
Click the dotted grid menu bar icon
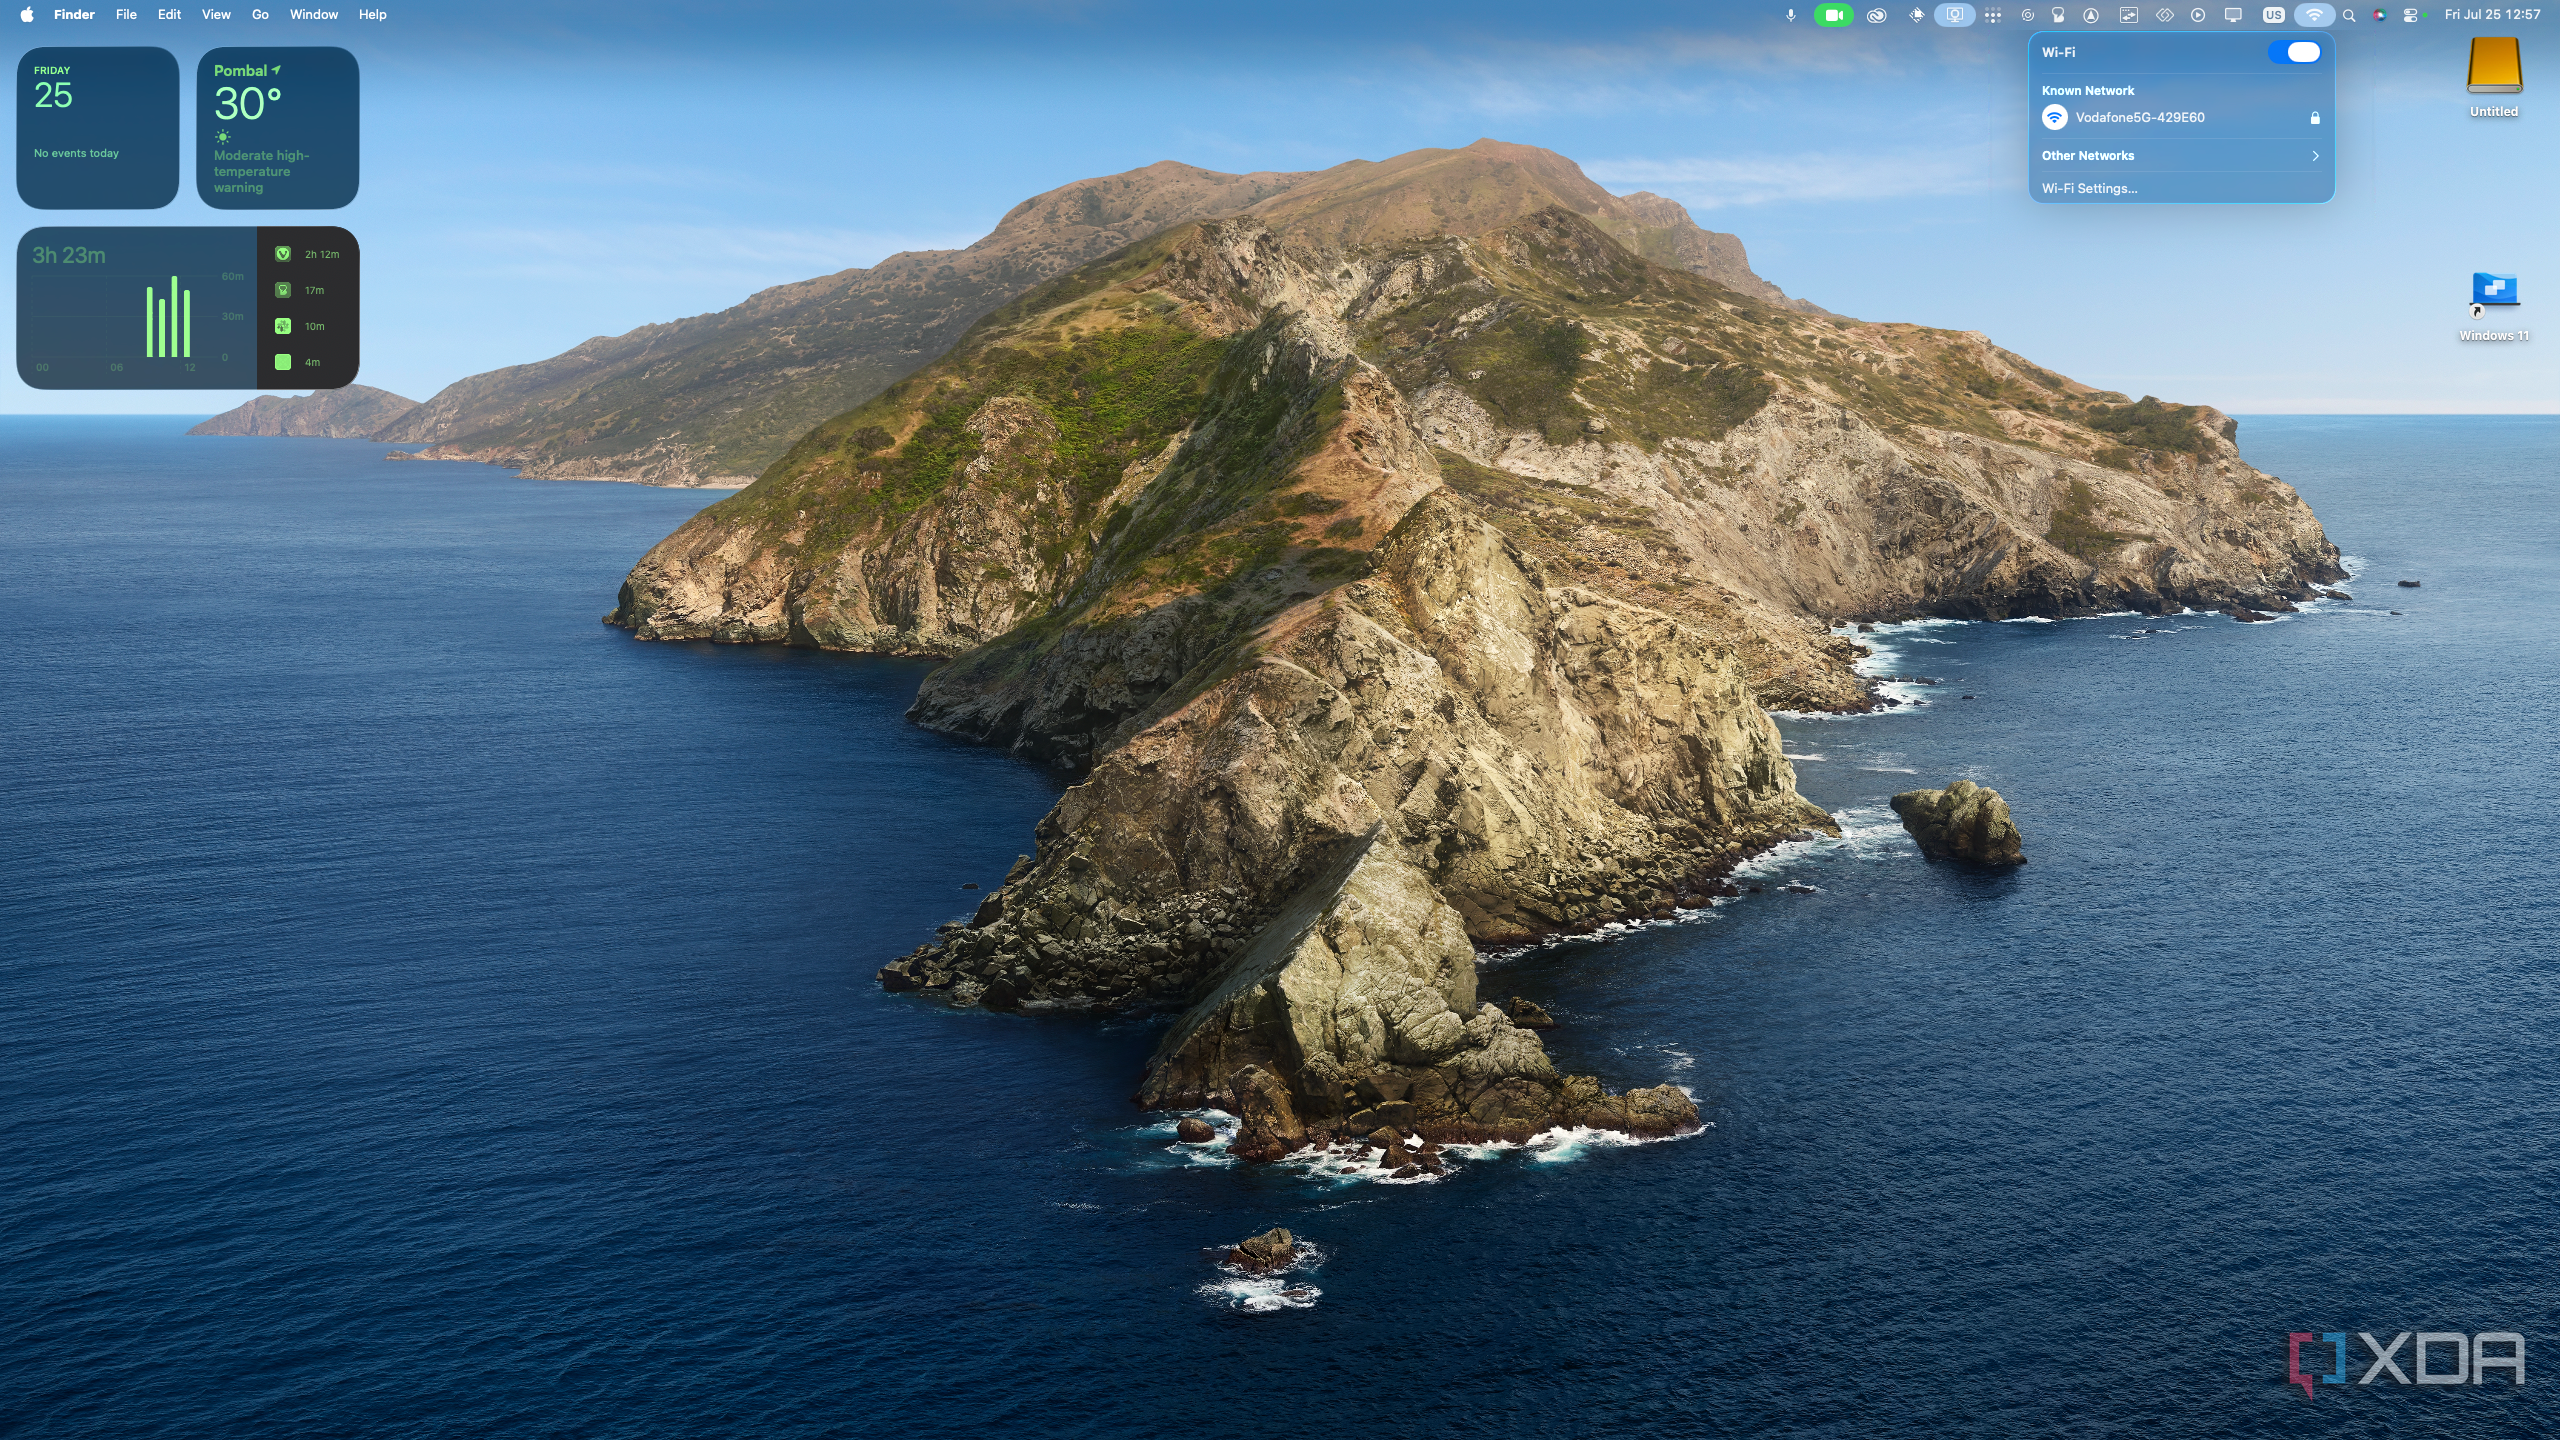[1993, 15]
